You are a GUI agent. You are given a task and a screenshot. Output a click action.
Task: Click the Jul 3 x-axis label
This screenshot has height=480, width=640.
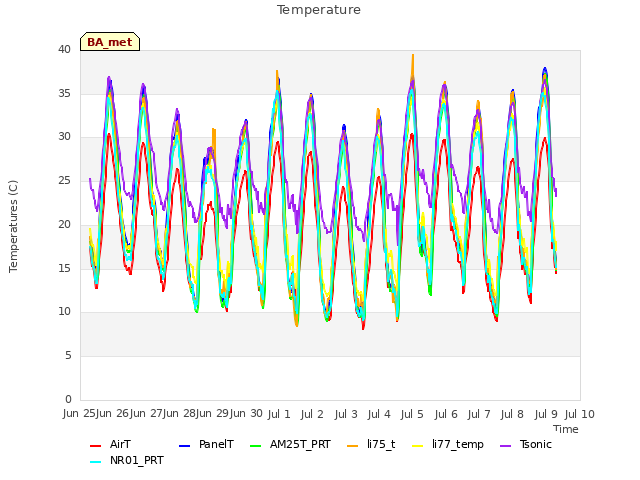tap(346, 414)
